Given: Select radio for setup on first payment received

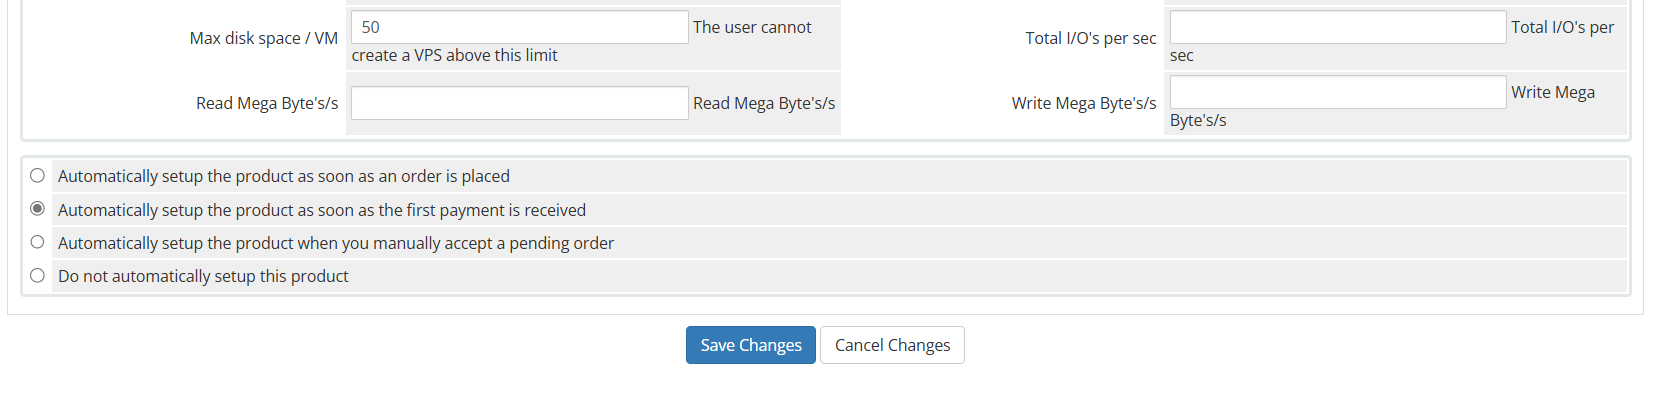Looking at the screenshot, I should click(x=37, y=209).
